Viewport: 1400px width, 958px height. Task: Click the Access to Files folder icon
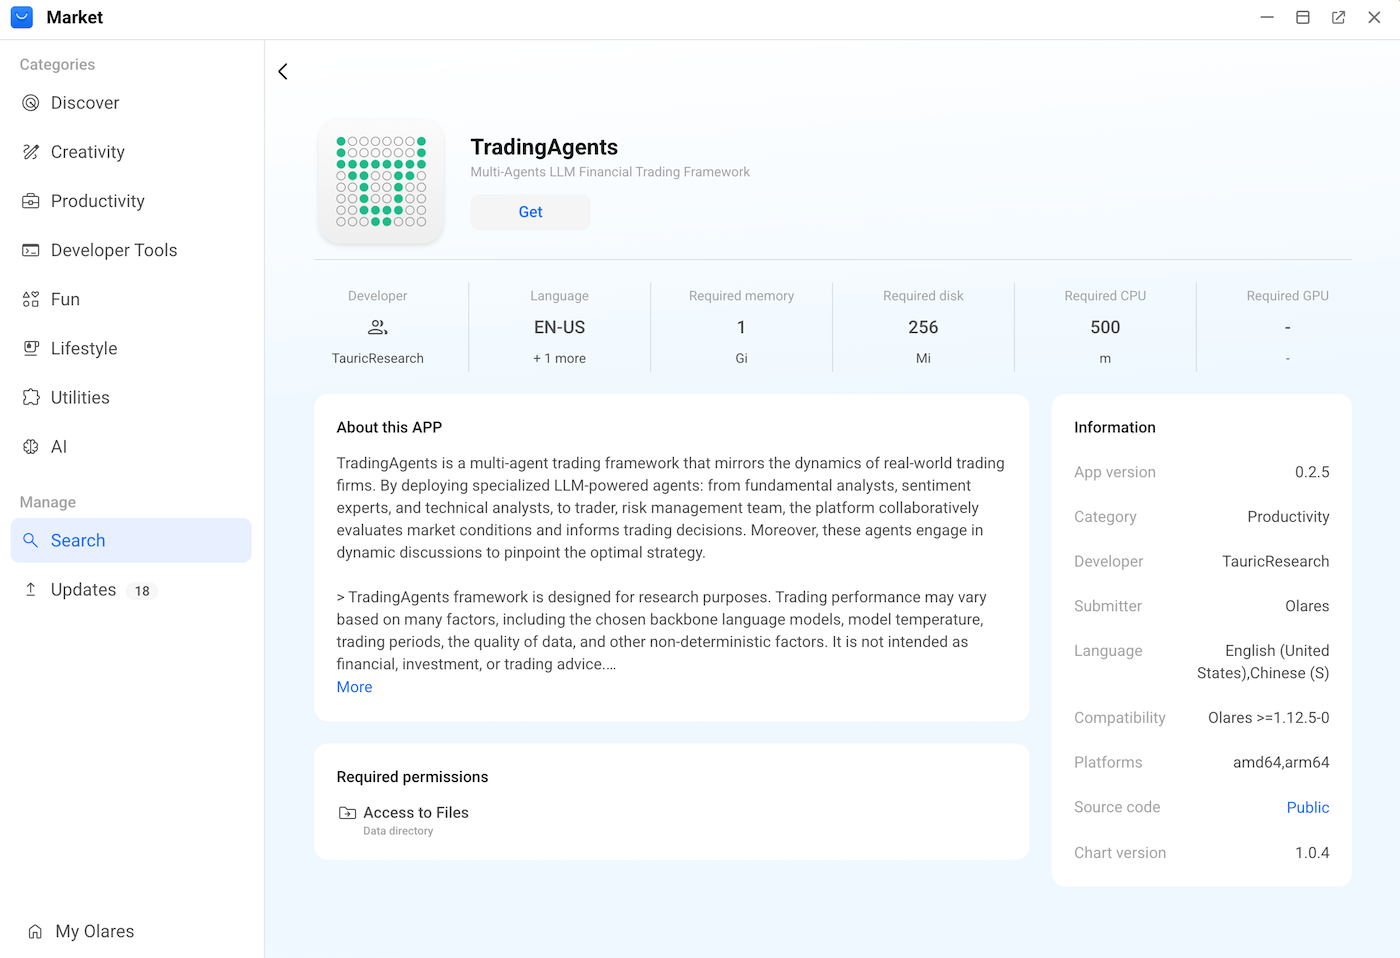pyautogui.click(x=347, y=813)
